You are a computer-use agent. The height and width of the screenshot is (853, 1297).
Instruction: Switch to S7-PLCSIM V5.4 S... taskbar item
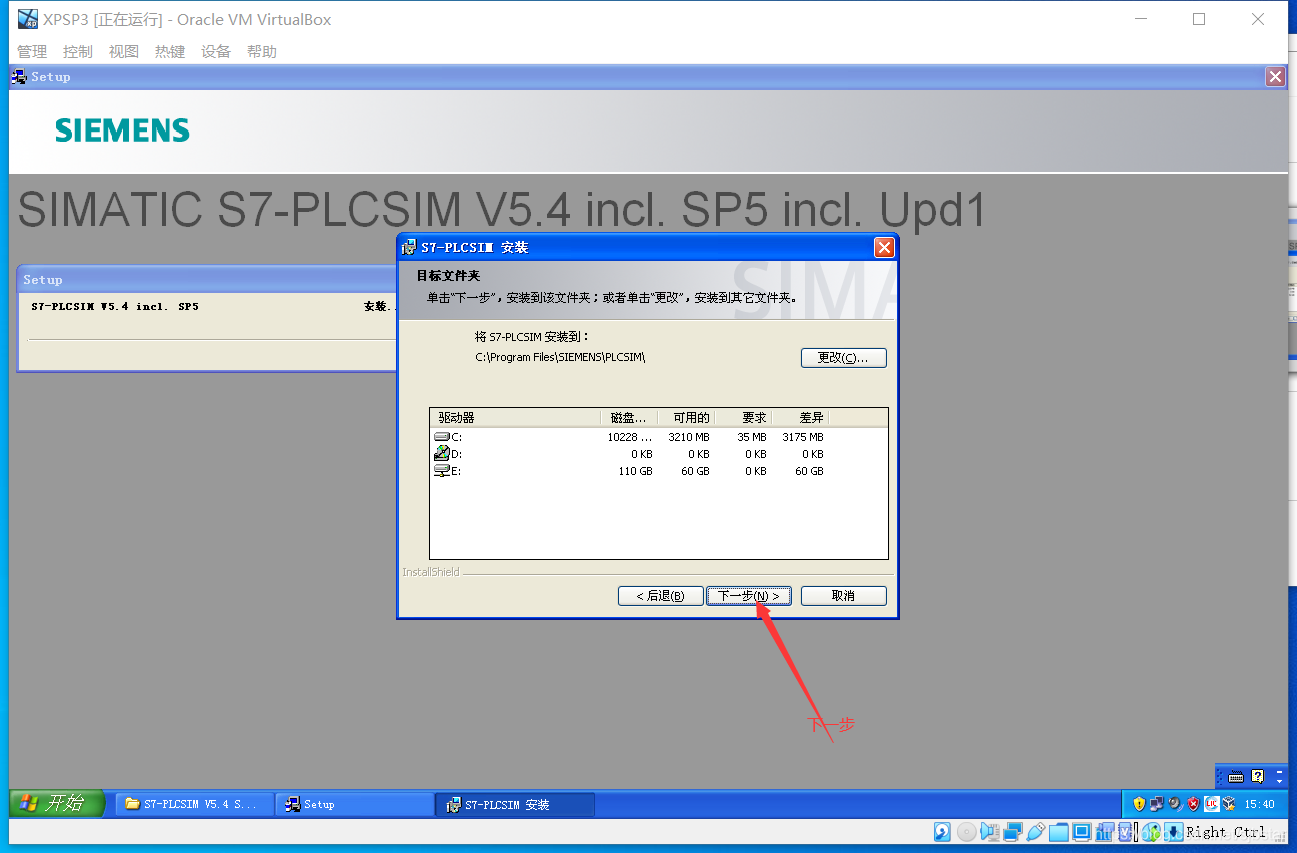(194, 804)
